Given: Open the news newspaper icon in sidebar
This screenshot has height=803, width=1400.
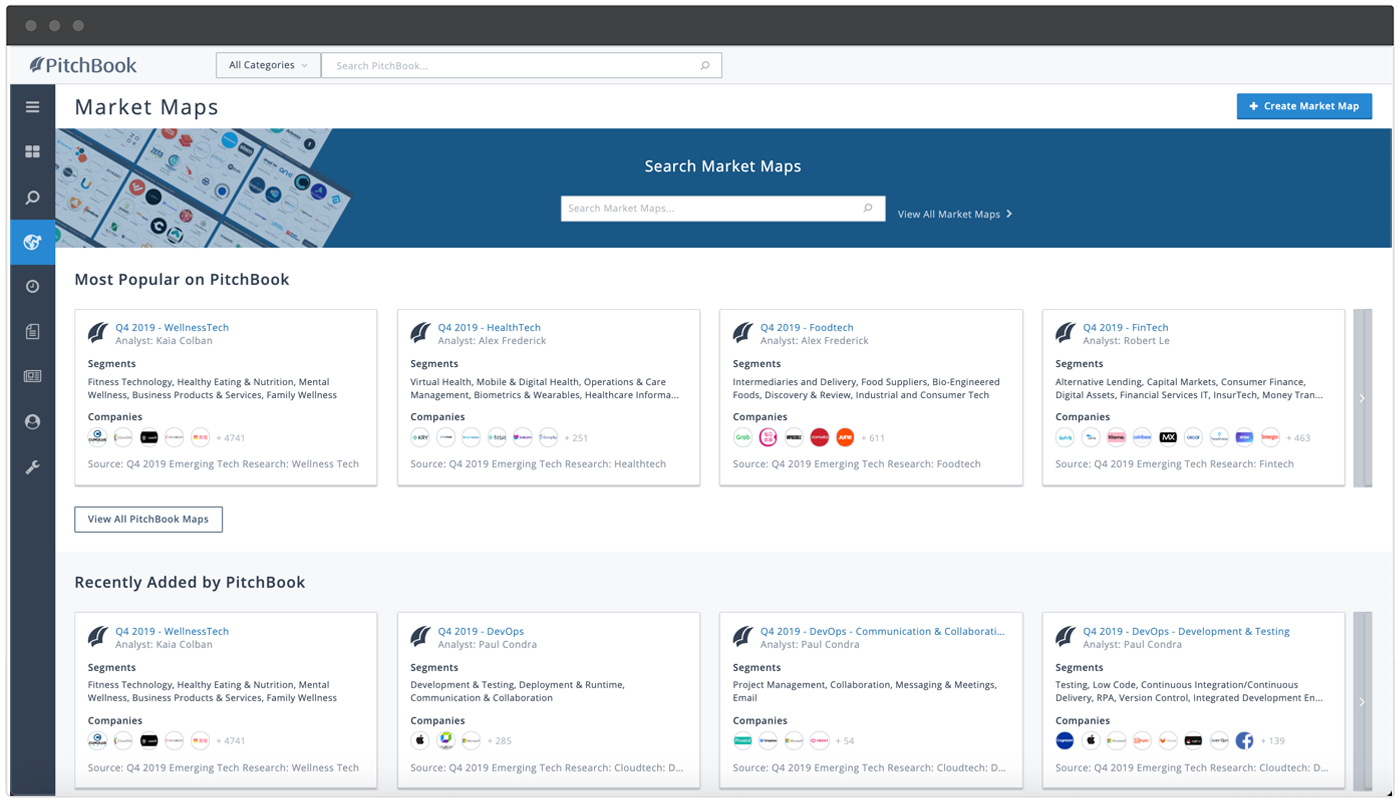Looking at the screenshot, I should [x=32, y=377].
